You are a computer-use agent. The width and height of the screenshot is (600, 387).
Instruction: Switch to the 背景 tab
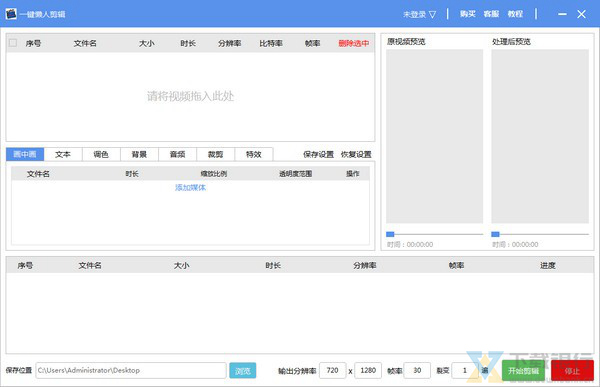pyautogui.click(x=139, y=154)
